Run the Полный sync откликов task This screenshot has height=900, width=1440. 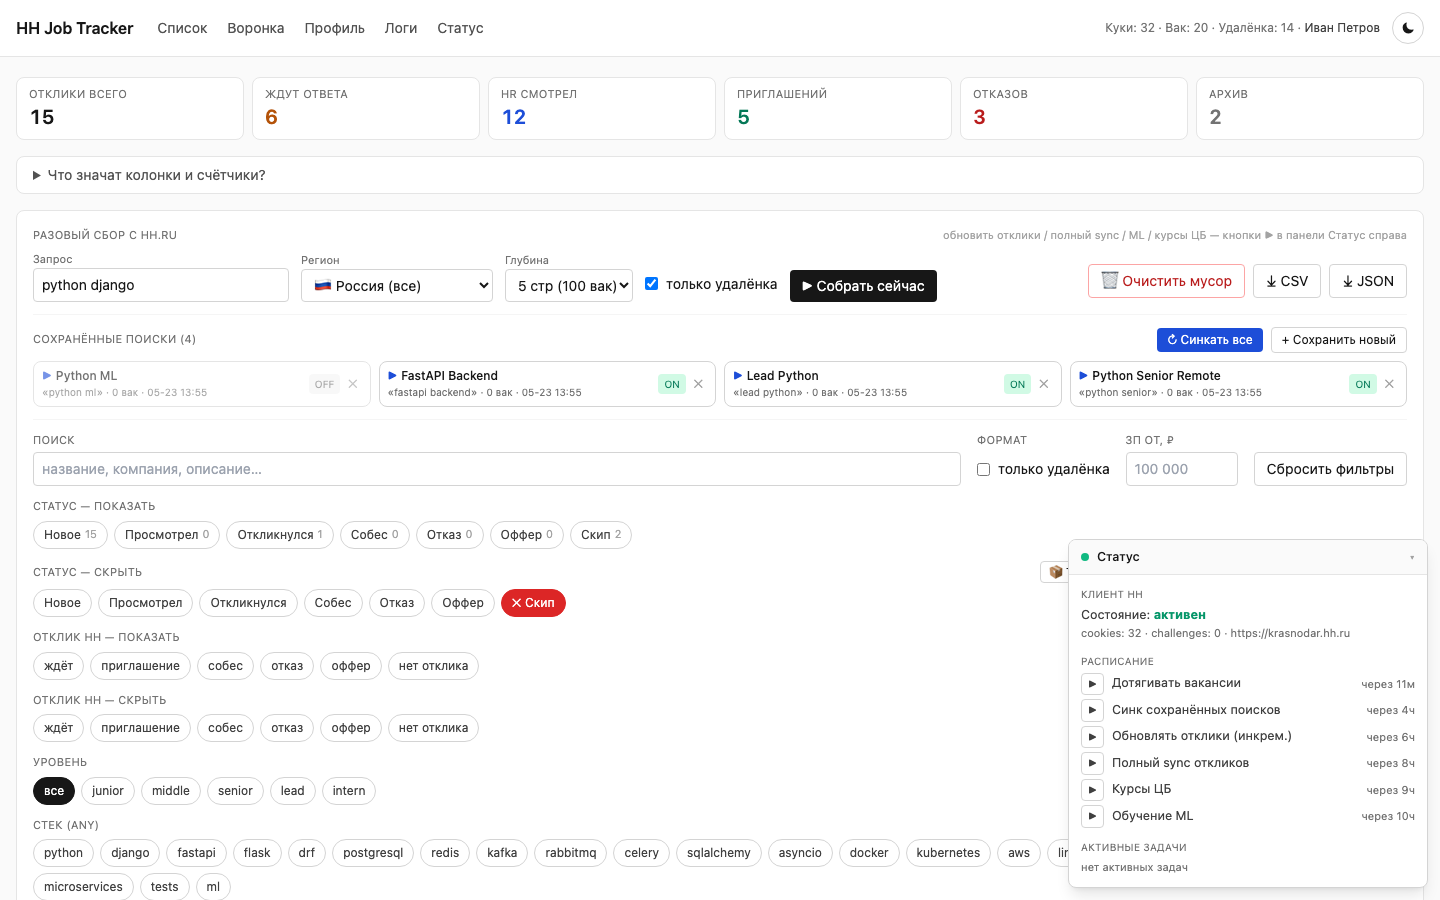(x=1092, y=763)
